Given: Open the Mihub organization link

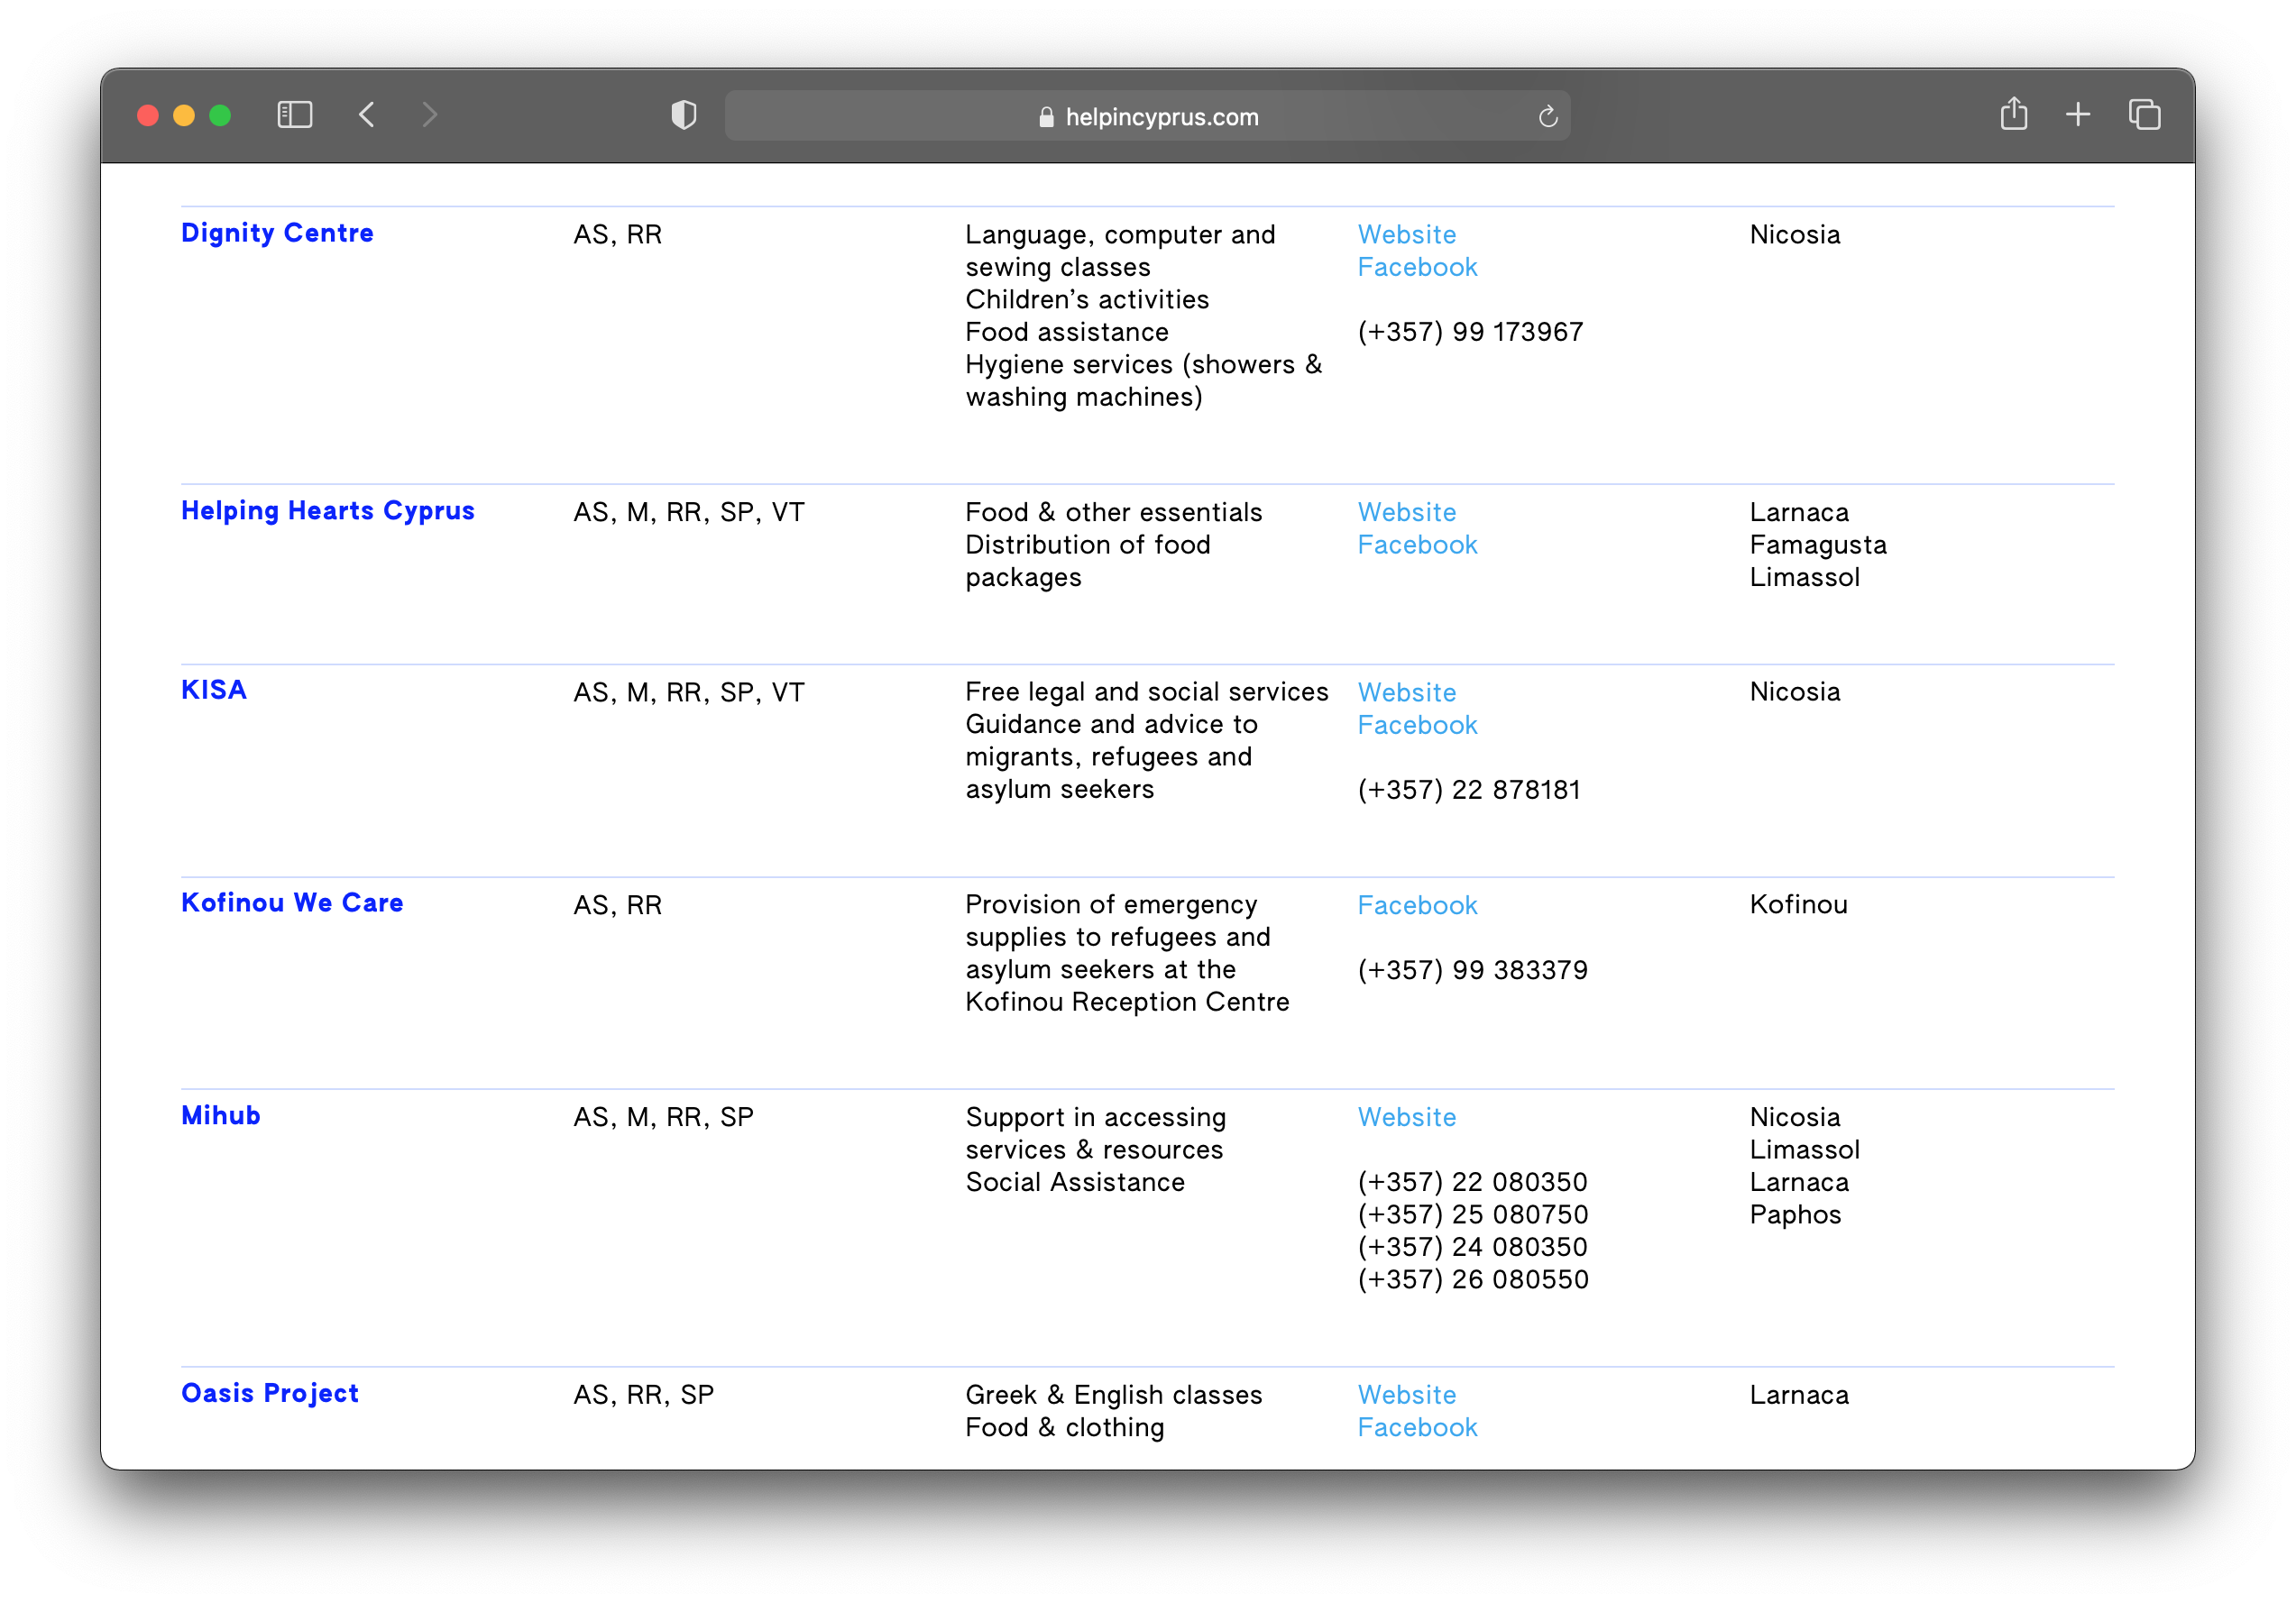Looking at the screenshot, I should click(221, 1116).
